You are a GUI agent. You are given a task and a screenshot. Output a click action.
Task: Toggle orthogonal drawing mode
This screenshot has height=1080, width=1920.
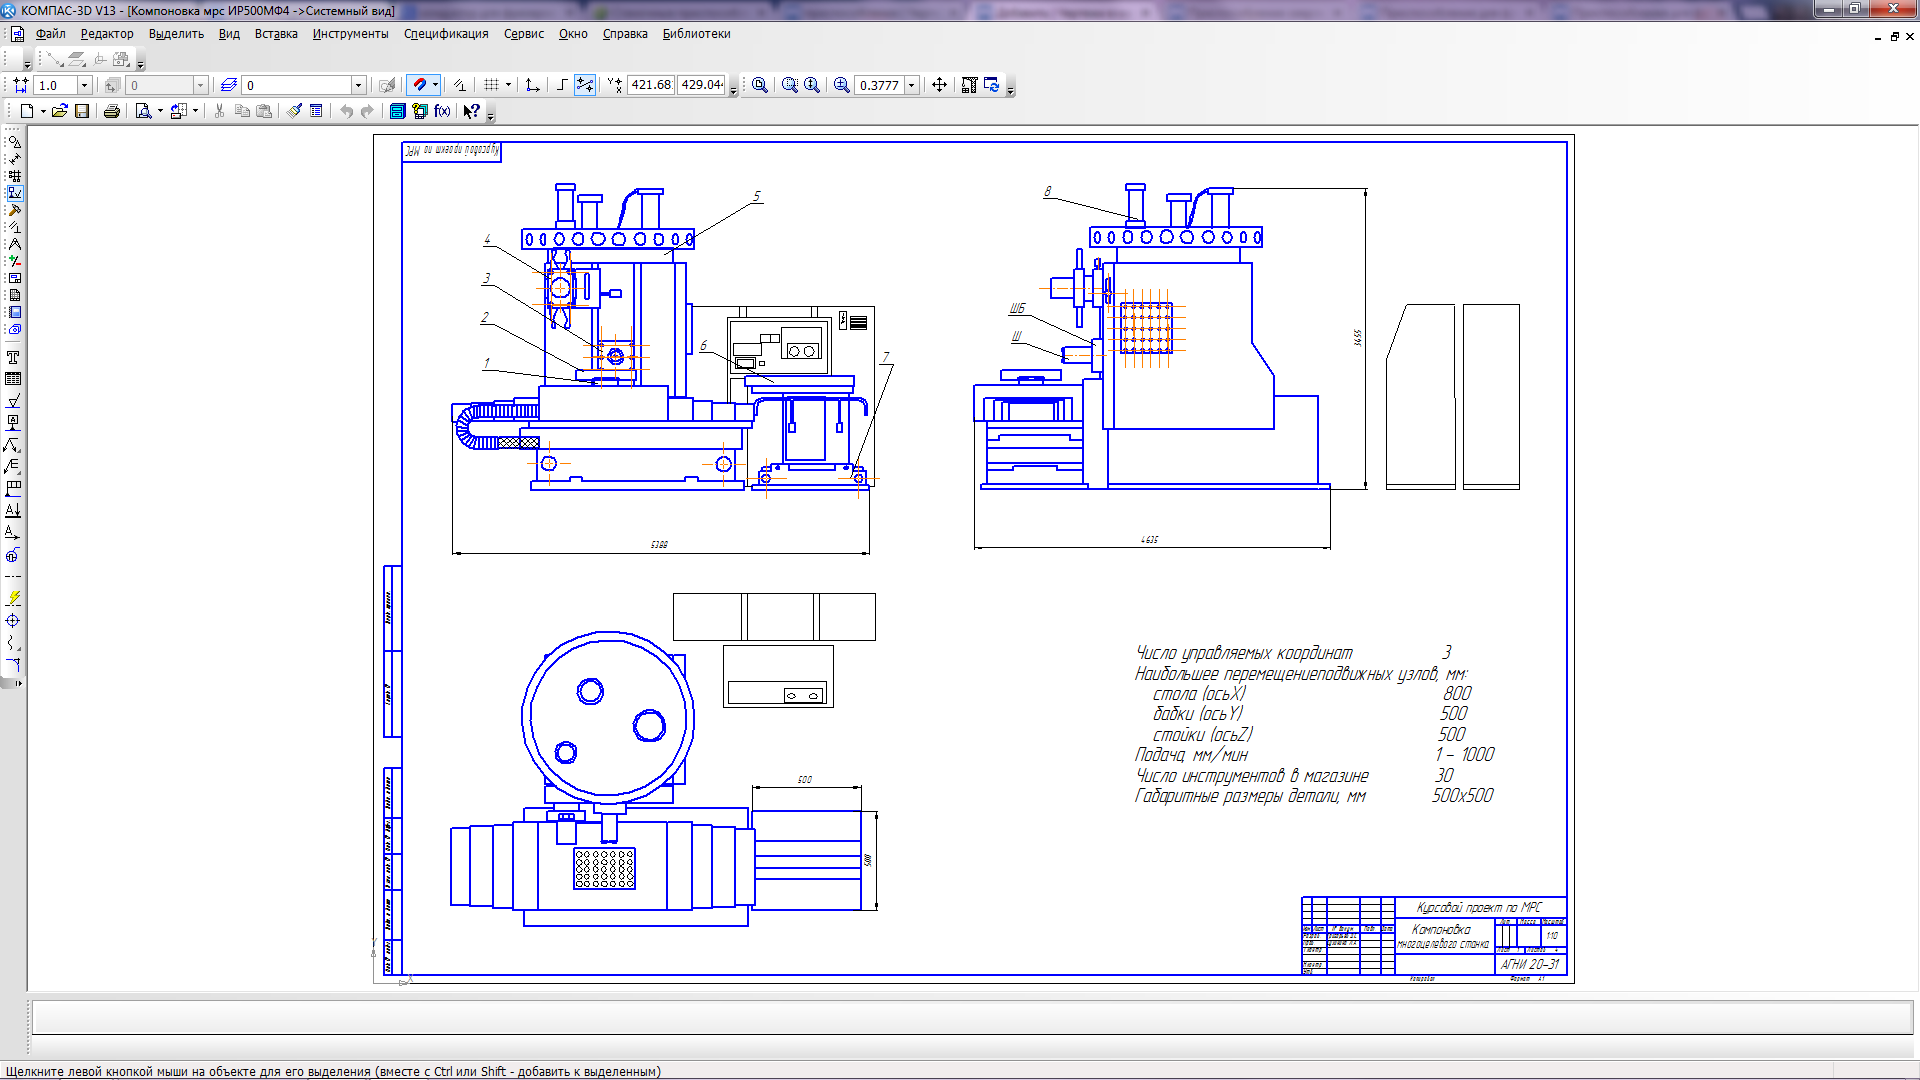[562, 85]
